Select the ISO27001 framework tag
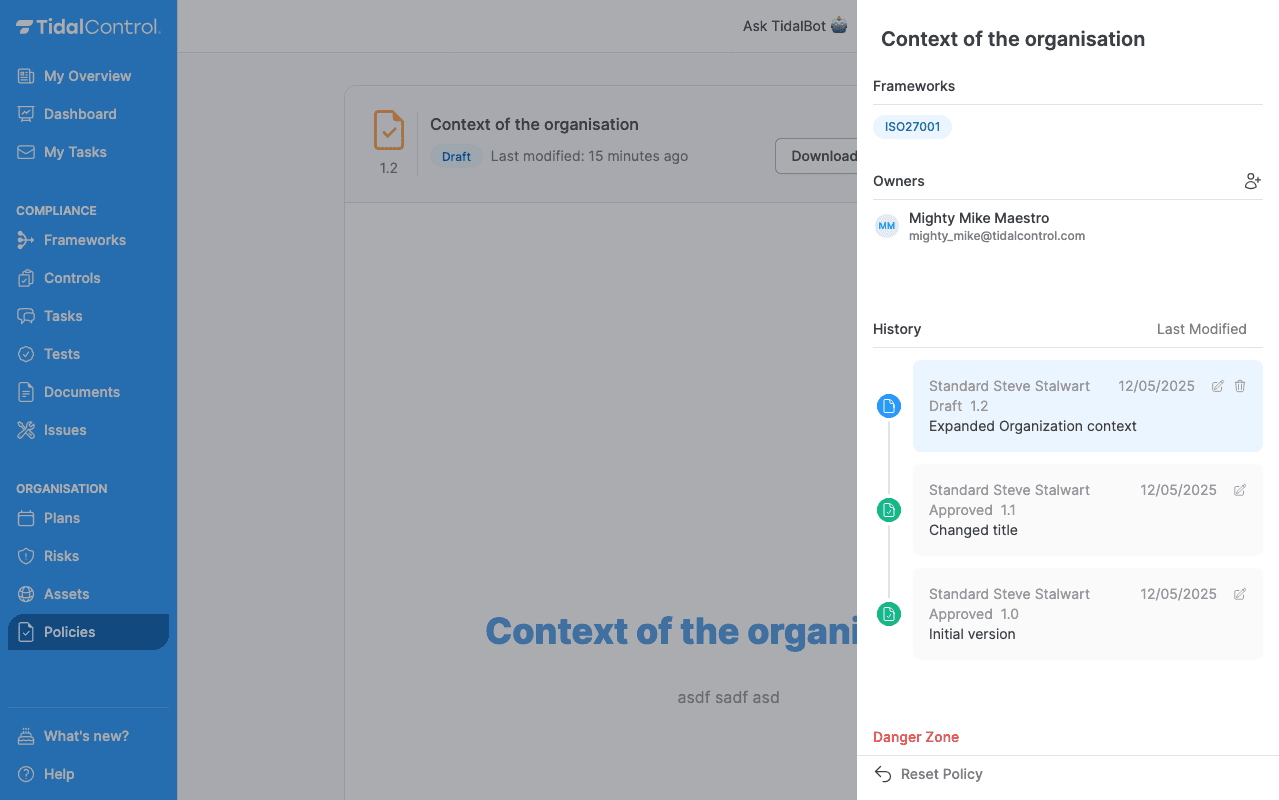1279x800 pixels. tap(912, 127)
